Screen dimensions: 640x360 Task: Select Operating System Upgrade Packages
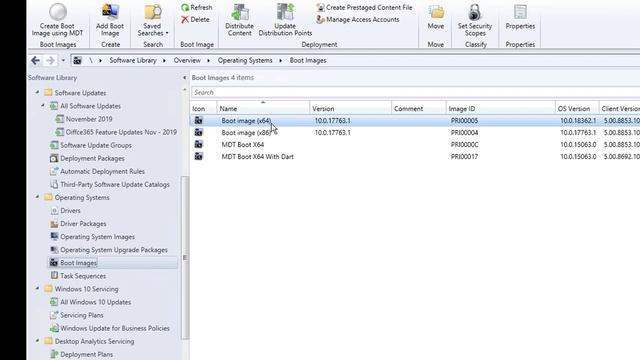(x=114, y=250)
